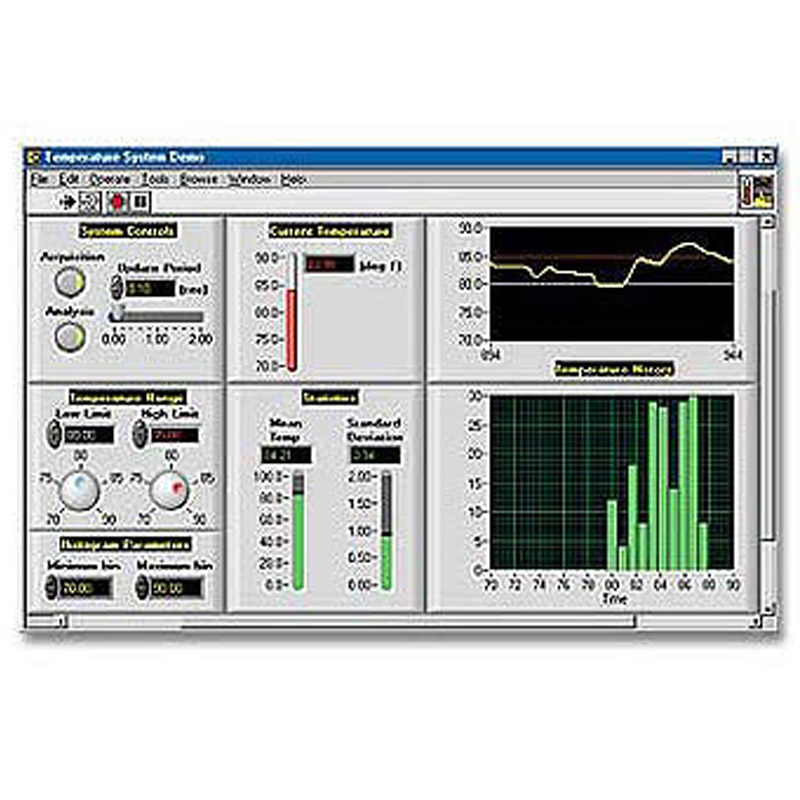The image size is (800, 800).
Task: Open the Window menu
Action: (248, 179)
